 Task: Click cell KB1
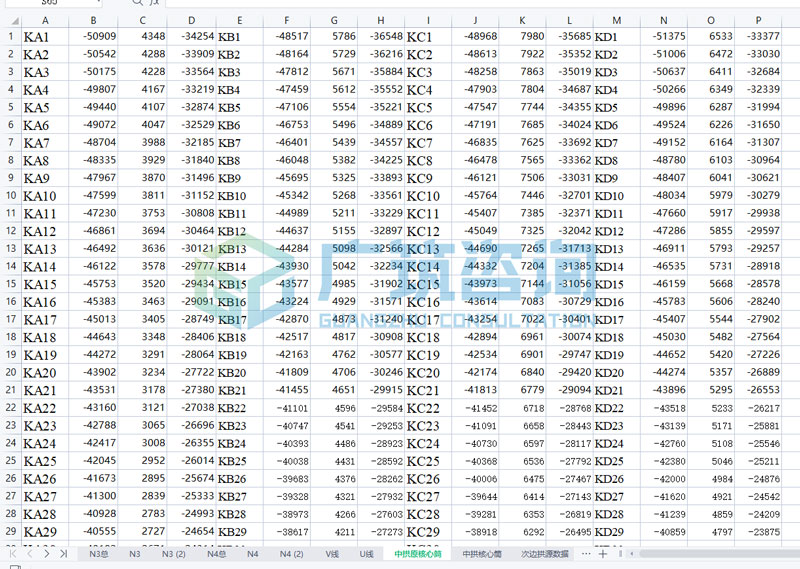tap(239, 37)
